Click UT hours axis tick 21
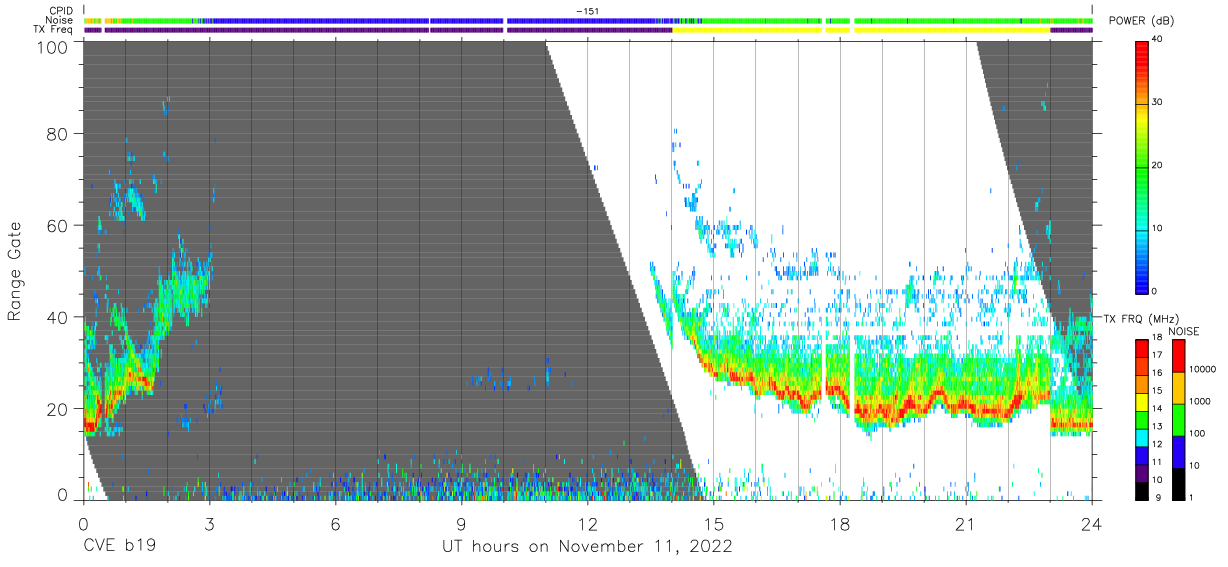The height and width of the screenshot is (567, 1228). click(x=966, y=523)
